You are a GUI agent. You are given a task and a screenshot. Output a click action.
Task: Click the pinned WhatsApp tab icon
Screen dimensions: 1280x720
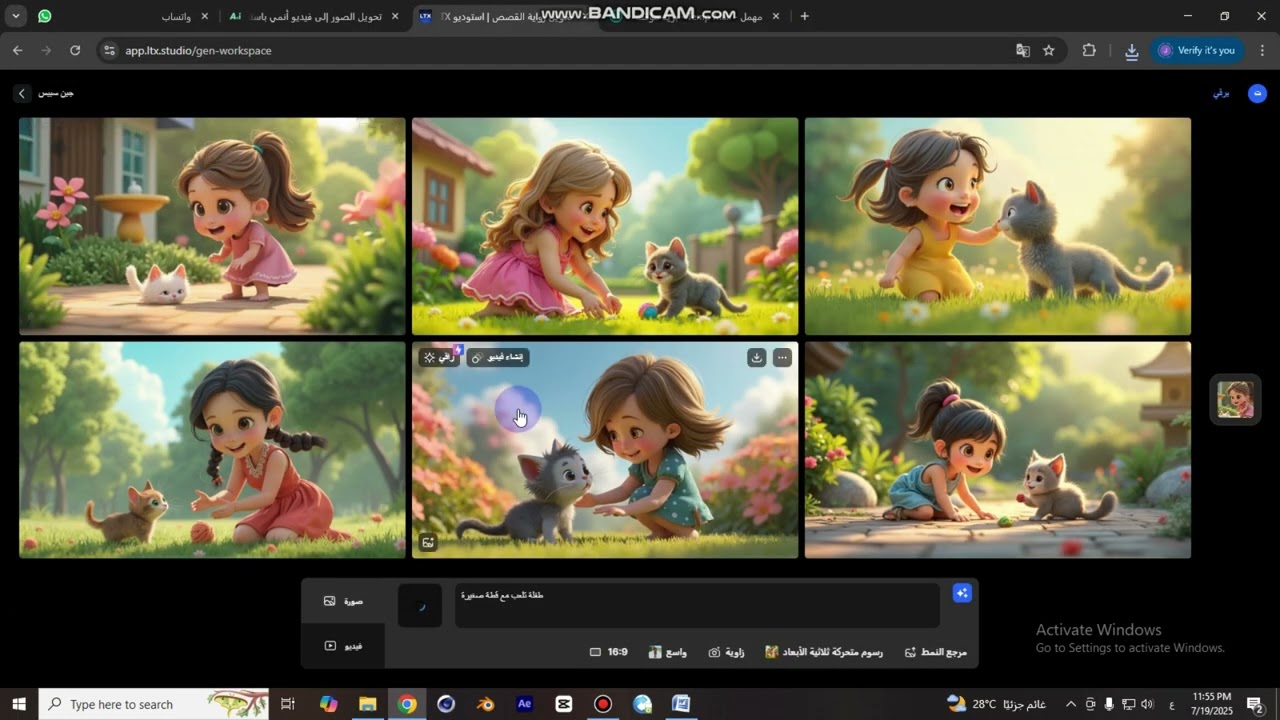tap(45, 16)
